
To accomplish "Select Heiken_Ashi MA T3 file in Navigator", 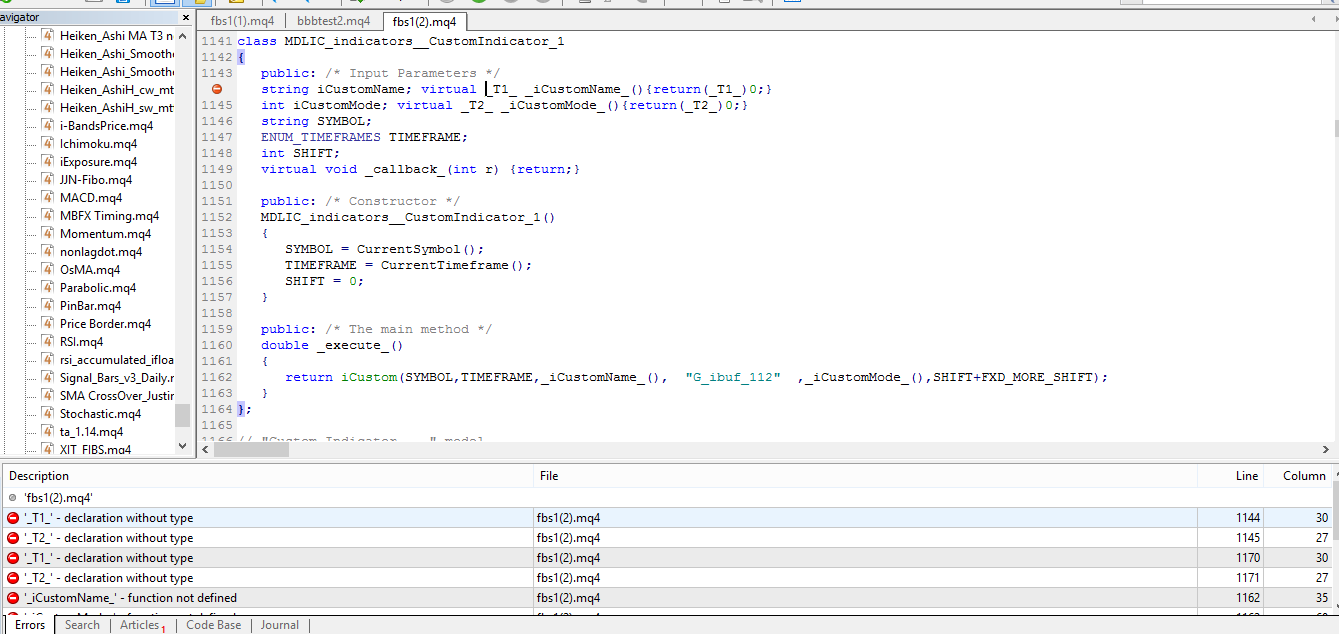I will pyautogui.click(x=116, y=36).
